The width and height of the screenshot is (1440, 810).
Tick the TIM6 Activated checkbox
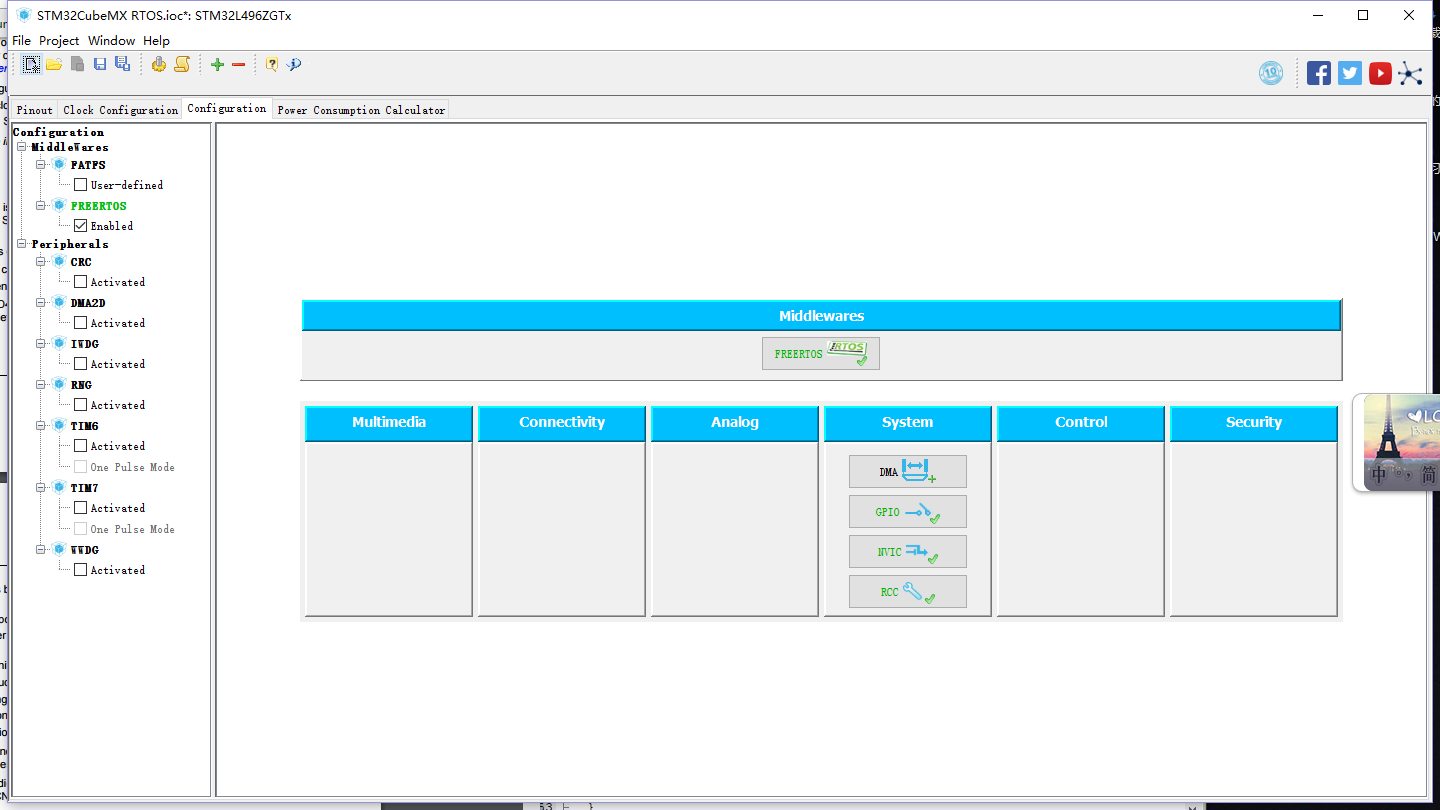tap(80, 446)
